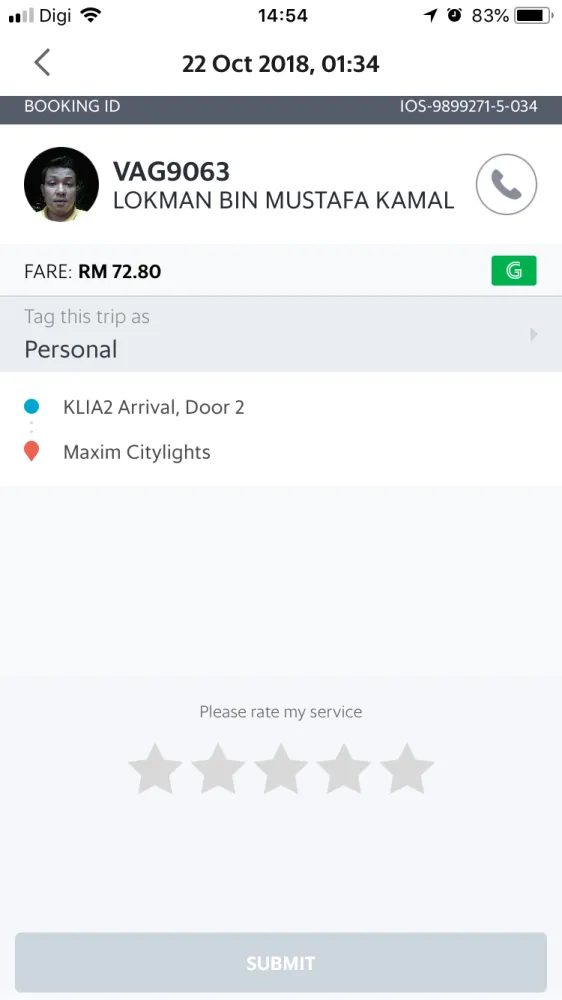562x1000 pixels.
Task: Submit the driver rating
Action: coord(281,962)
